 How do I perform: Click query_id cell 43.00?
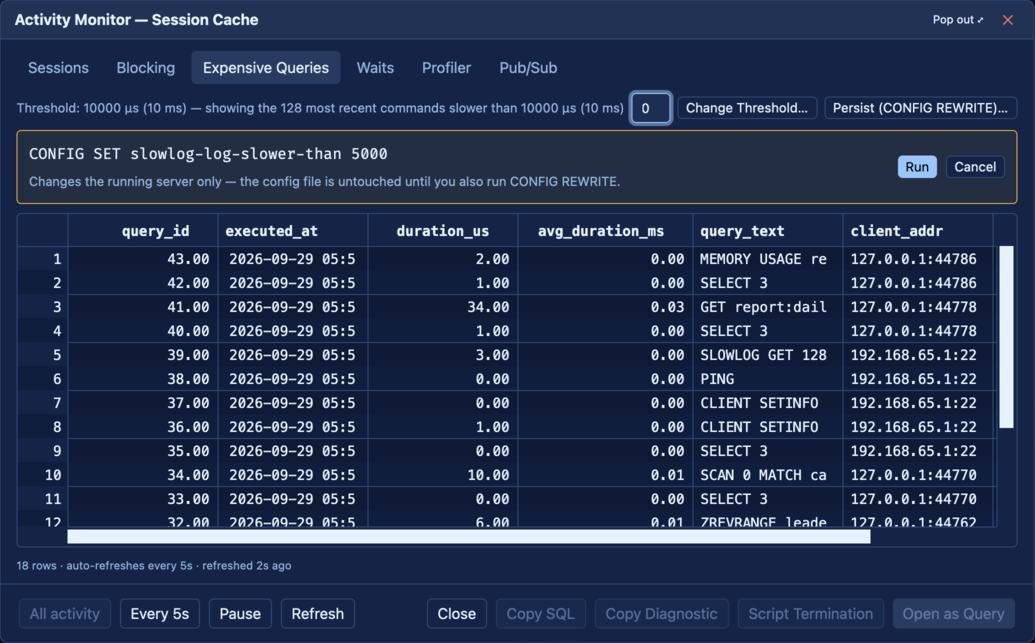[x=143, y=259]
